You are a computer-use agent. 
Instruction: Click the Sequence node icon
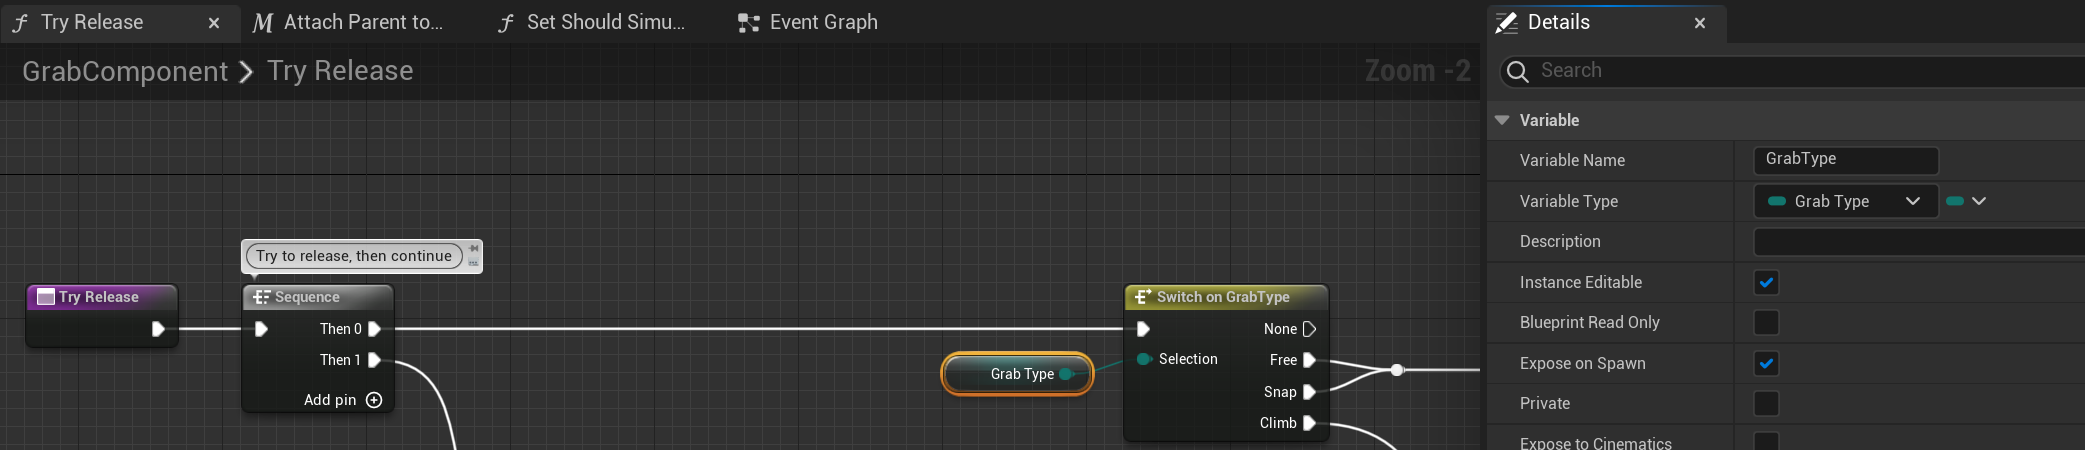pyautogui.click(x=261, y=297)
